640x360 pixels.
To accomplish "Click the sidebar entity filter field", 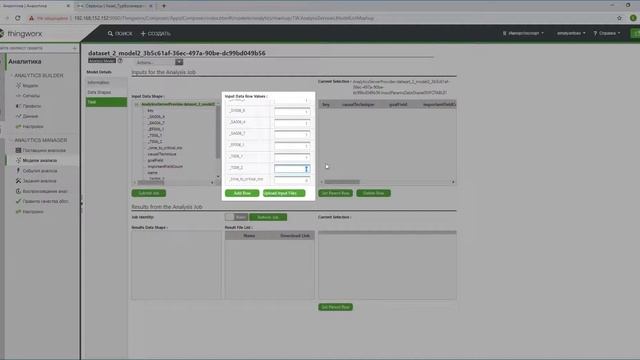I will 36,48.
